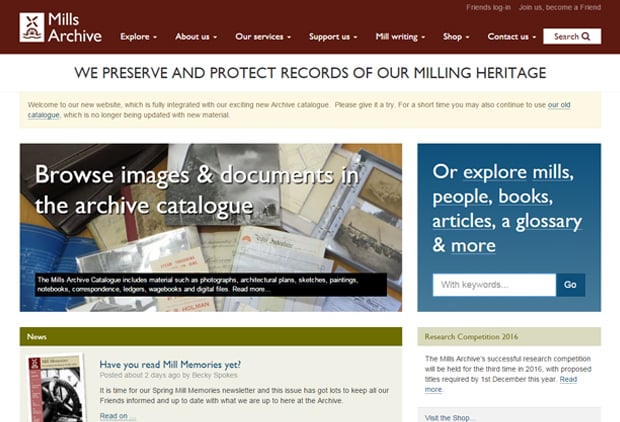Open the About us dropdown menu

click(196, 37)
